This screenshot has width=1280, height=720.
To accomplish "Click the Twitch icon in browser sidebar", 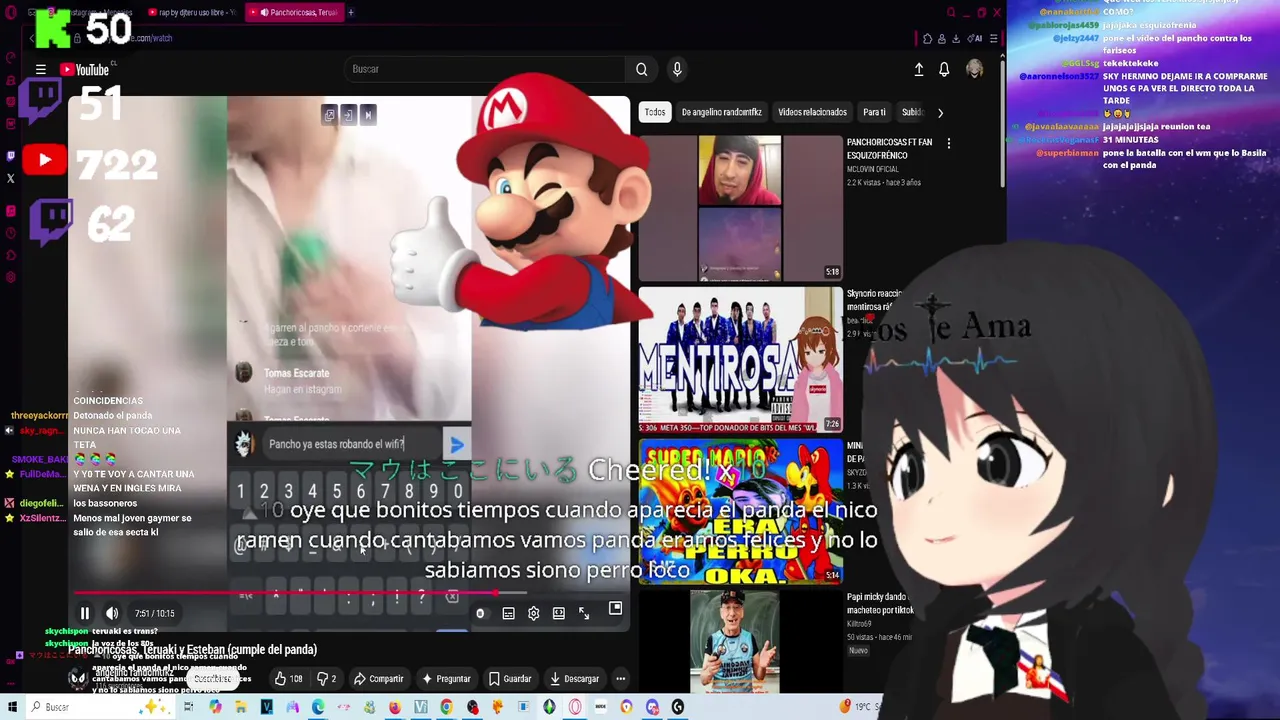I will tap(11, 156).
